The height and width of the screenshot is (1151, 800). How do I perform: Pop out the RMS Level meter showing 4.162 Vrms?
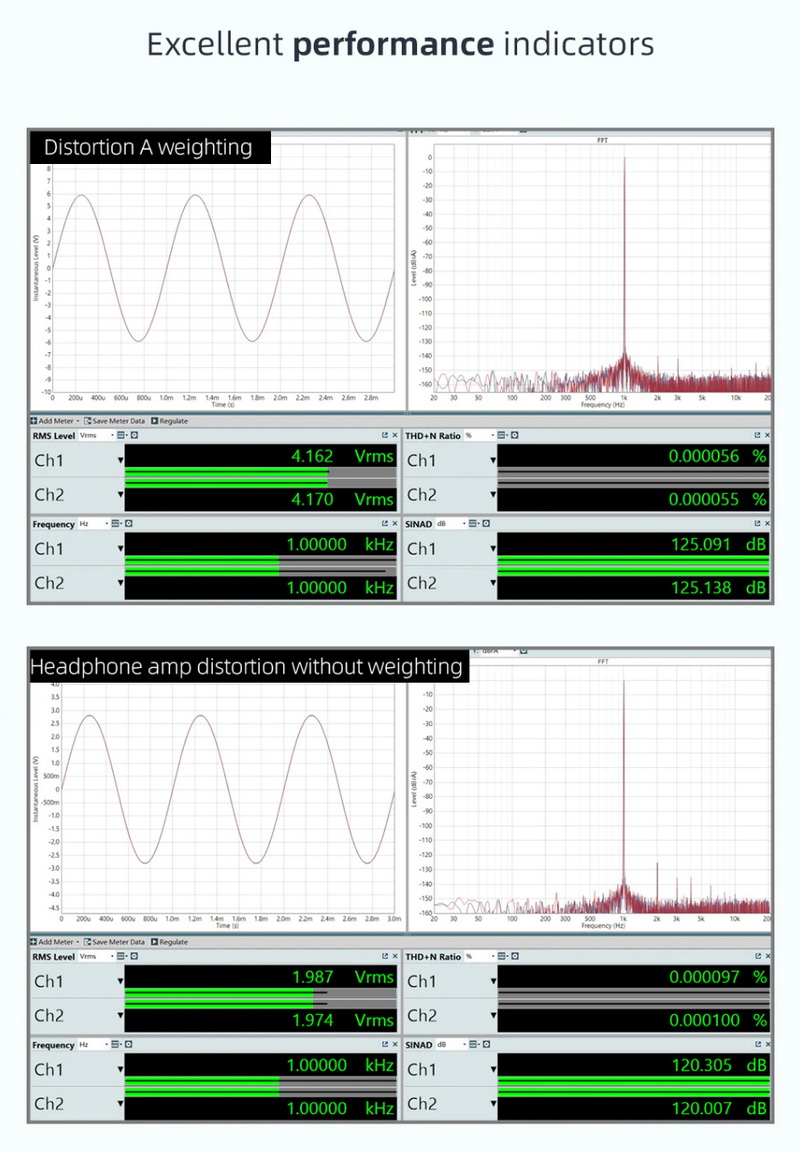pyautogui.click(x=384, y=436)
